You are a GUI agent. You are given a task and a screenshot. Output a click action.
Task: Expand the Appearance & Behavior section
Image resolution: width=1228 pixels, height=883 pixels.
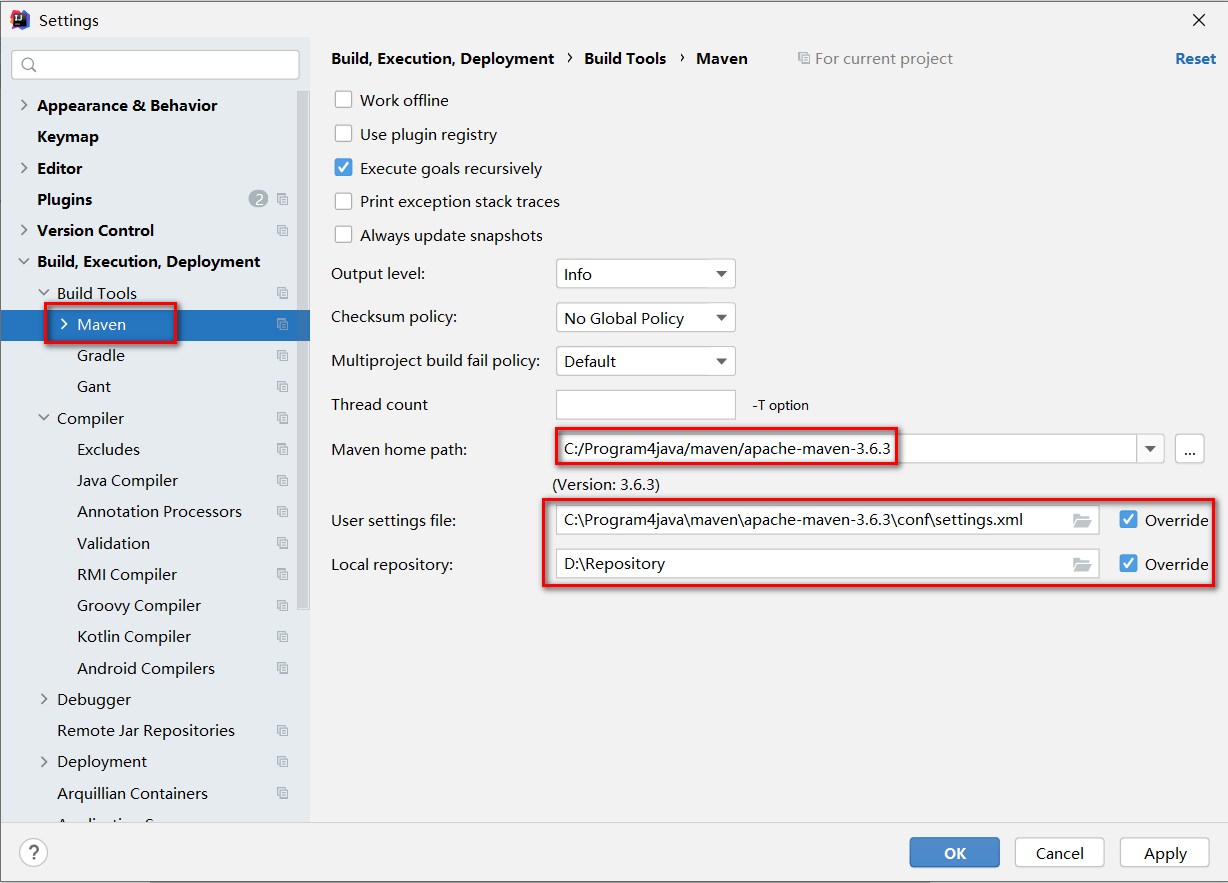tap(24, 105)
